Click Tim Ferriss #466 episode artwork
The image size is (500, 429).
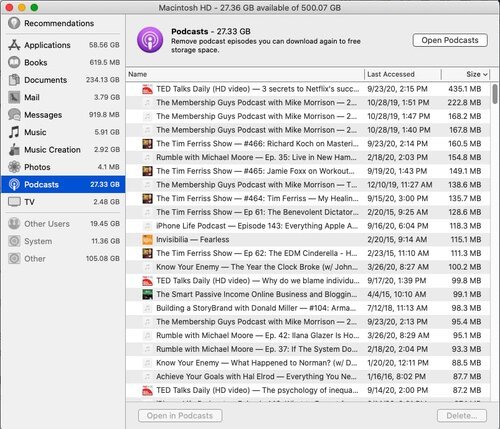147,144
